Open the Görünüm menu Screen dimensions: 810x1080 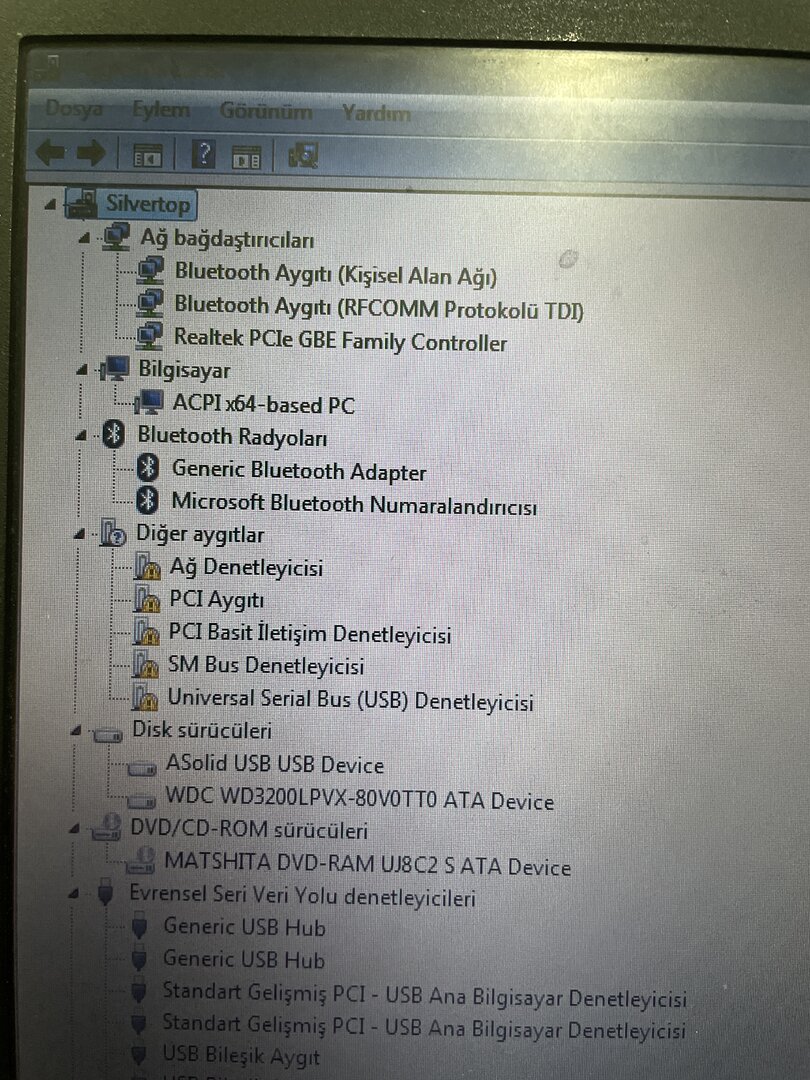pyautogui.click(x=266, y=111)
